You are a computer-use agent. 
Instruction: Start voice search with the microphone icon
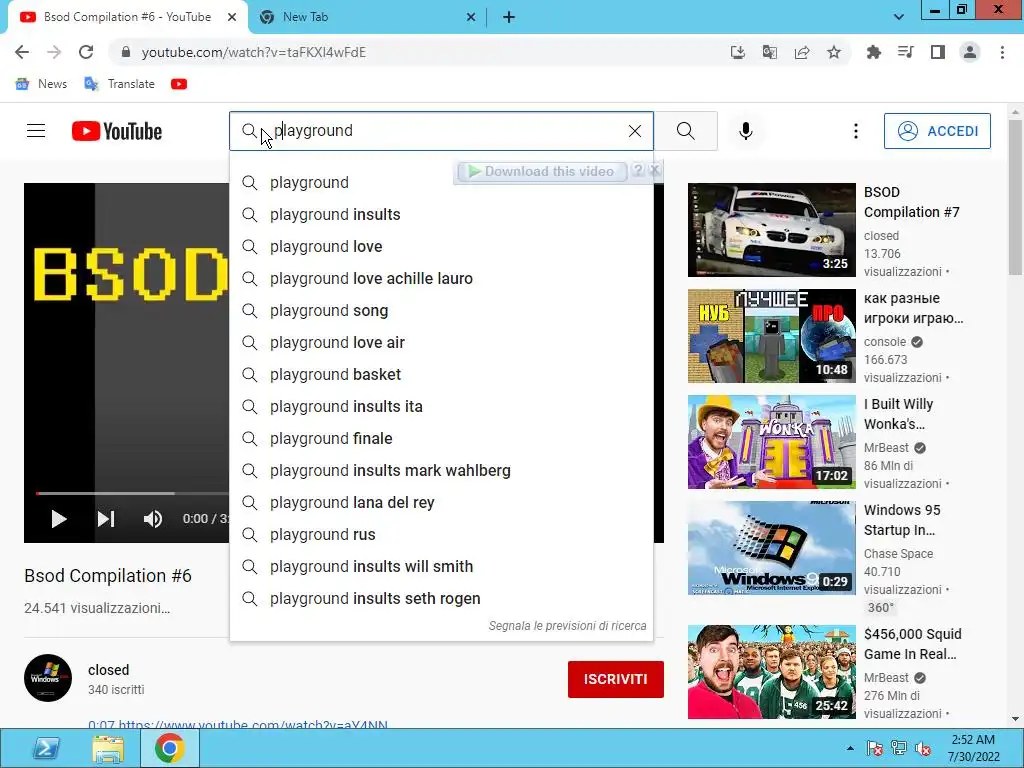click(745, 131)
